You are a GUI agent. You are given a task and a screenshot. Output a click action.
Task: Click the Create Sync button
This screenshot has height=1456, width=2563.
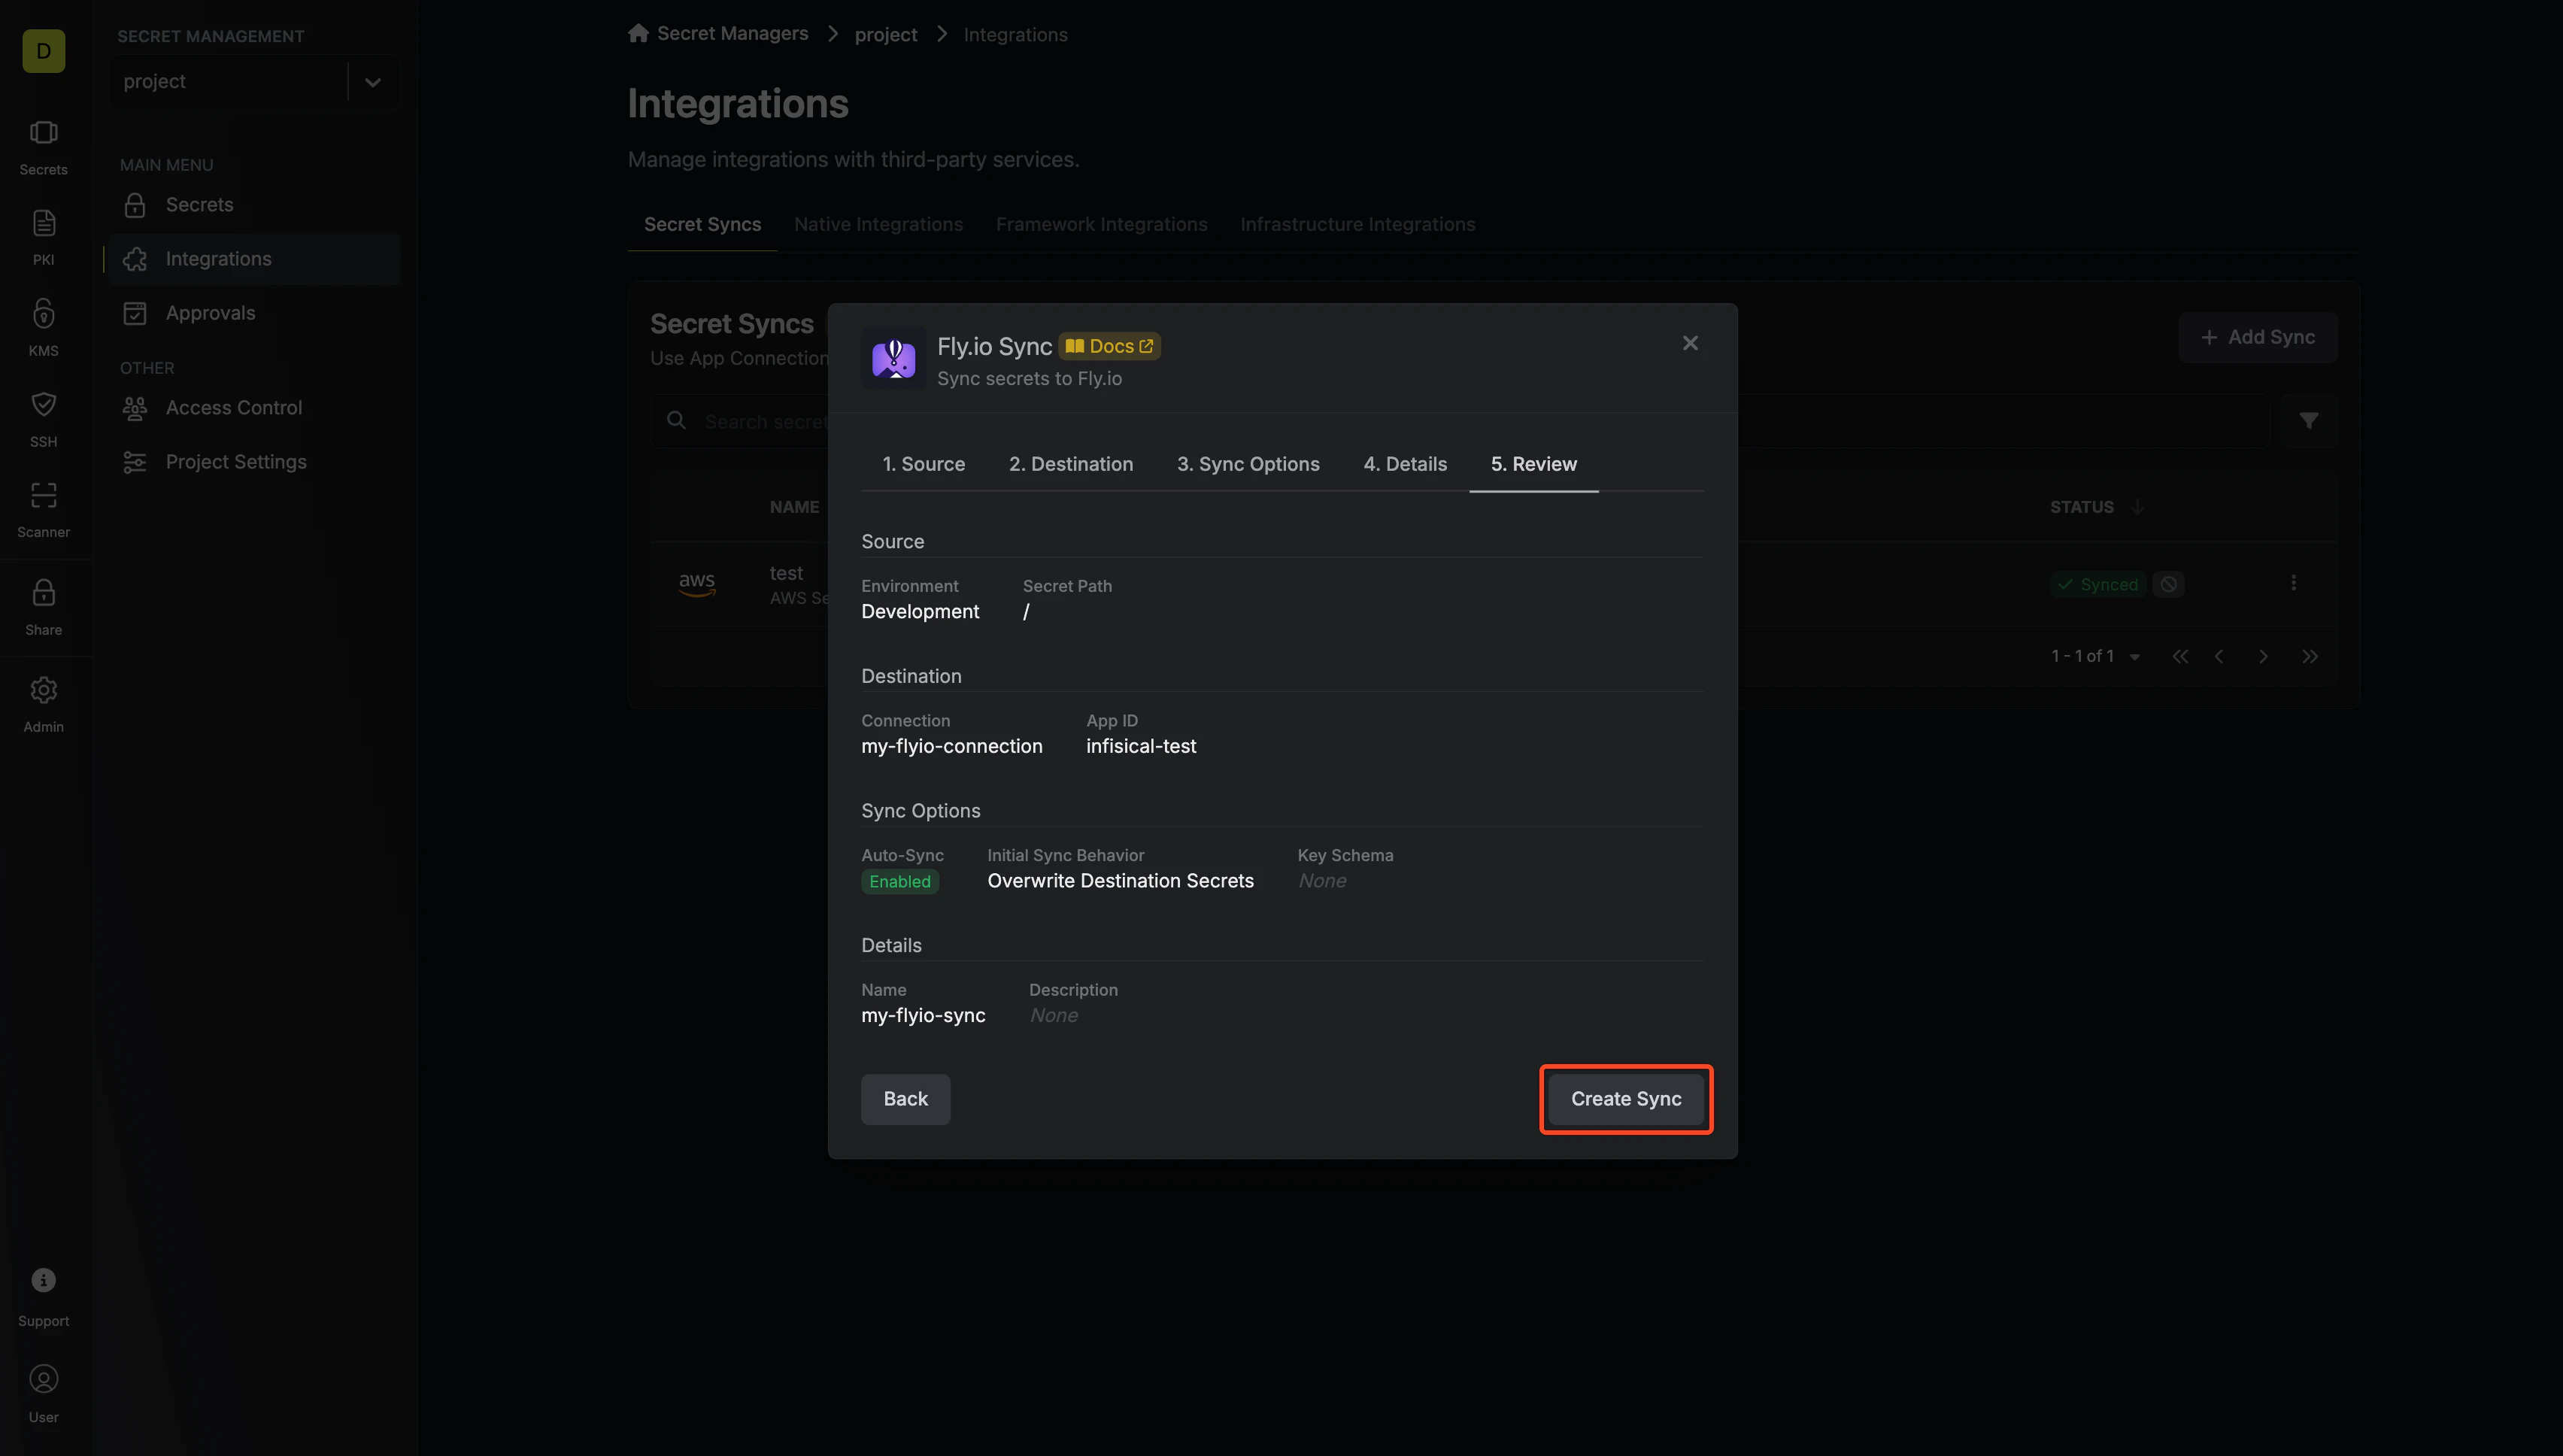[1626, 1099]
